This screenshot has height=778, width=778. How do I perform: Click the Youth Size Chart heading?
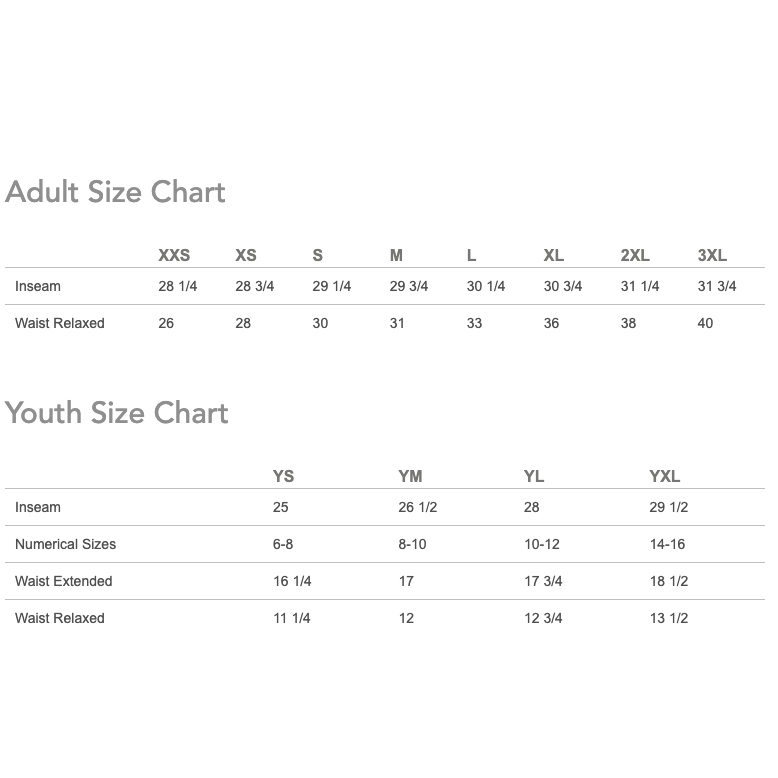click(117, 413)
